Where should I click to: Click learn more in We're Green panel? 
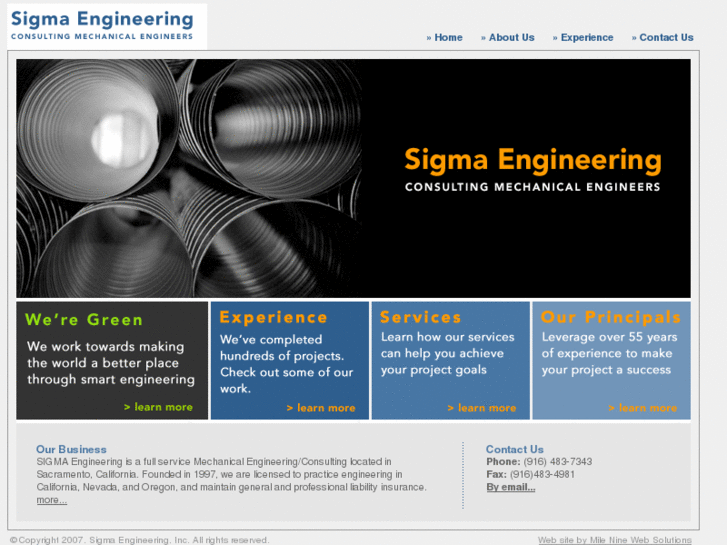pyautogui.click(x=158, y=407)
